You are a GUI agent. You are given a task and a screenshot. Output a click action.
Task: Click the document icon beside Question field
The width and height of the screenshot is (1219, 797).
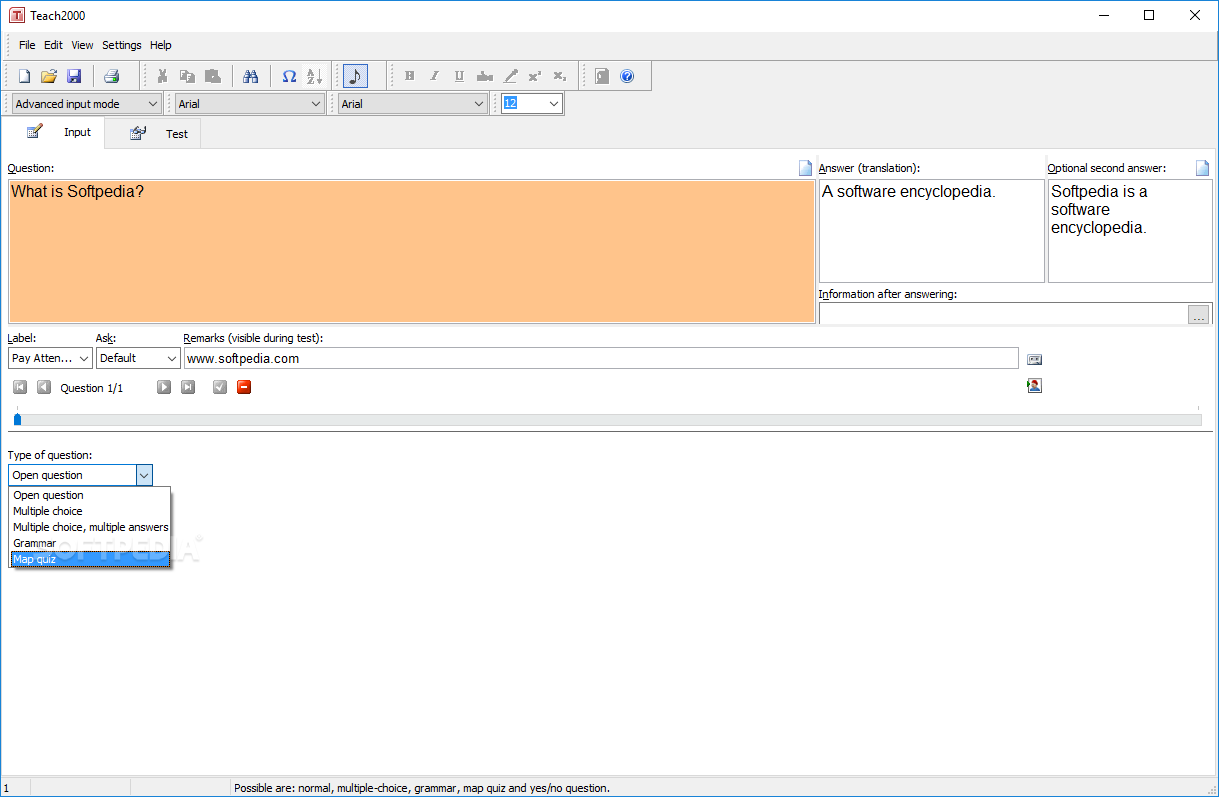click(805, 168)
